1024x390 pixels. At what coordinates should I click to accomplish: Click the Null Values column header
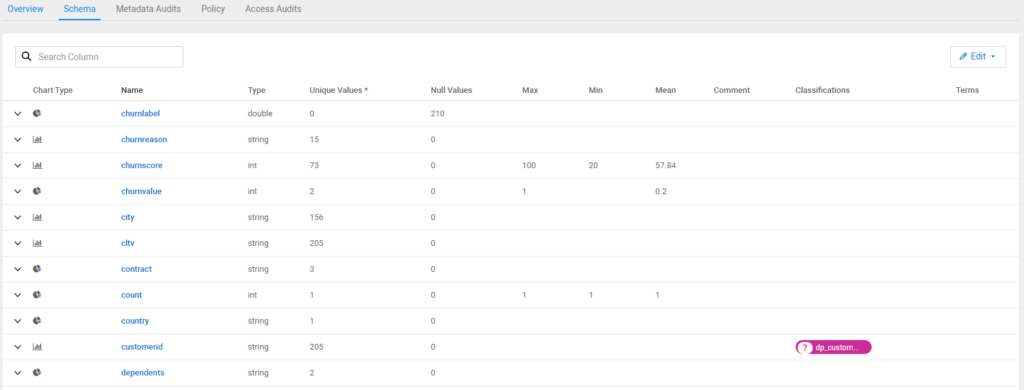coord(451,90)
